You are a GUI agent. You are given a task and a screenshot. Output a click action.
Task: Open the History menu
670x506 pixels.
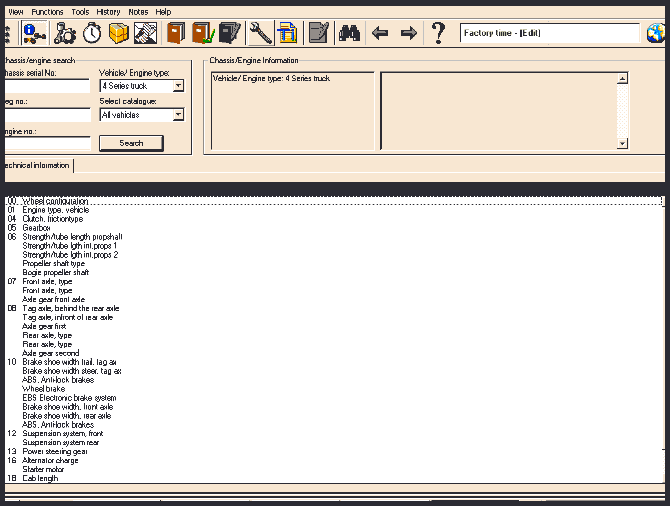pos(108,11)
